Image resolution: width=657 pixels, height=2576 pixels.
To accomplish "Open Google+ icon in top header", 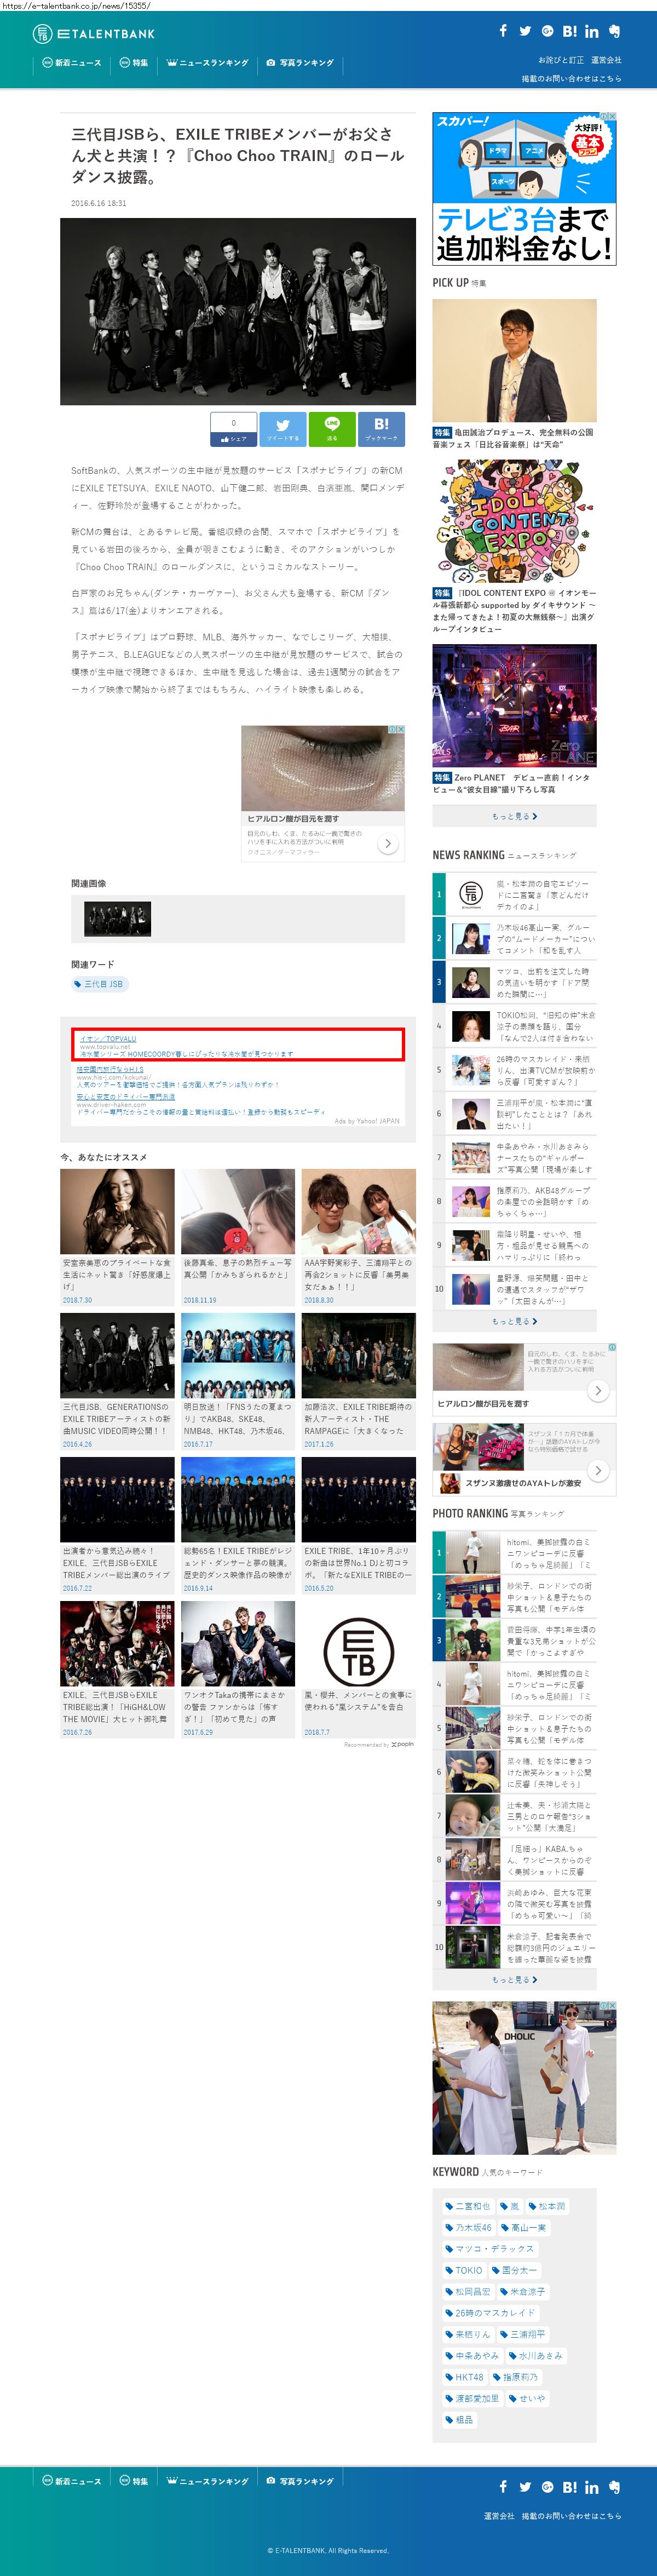I will pos(547,31).
